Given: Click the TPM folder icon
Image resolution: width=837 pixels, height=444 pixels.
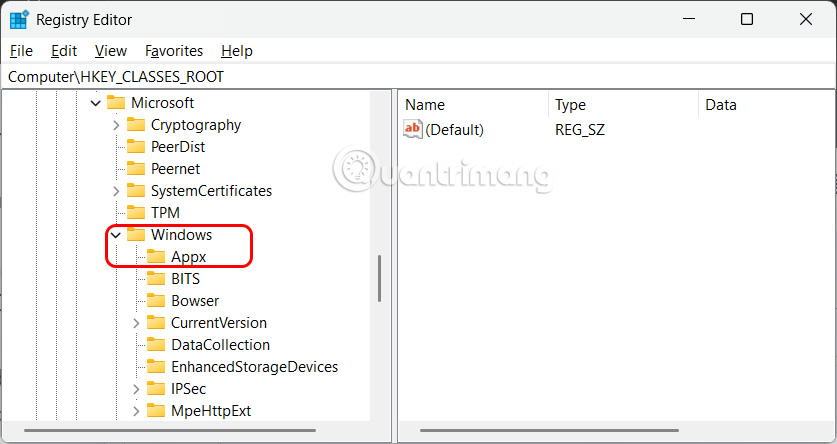Looking at the screenshot, I should [x=136, y=212].
